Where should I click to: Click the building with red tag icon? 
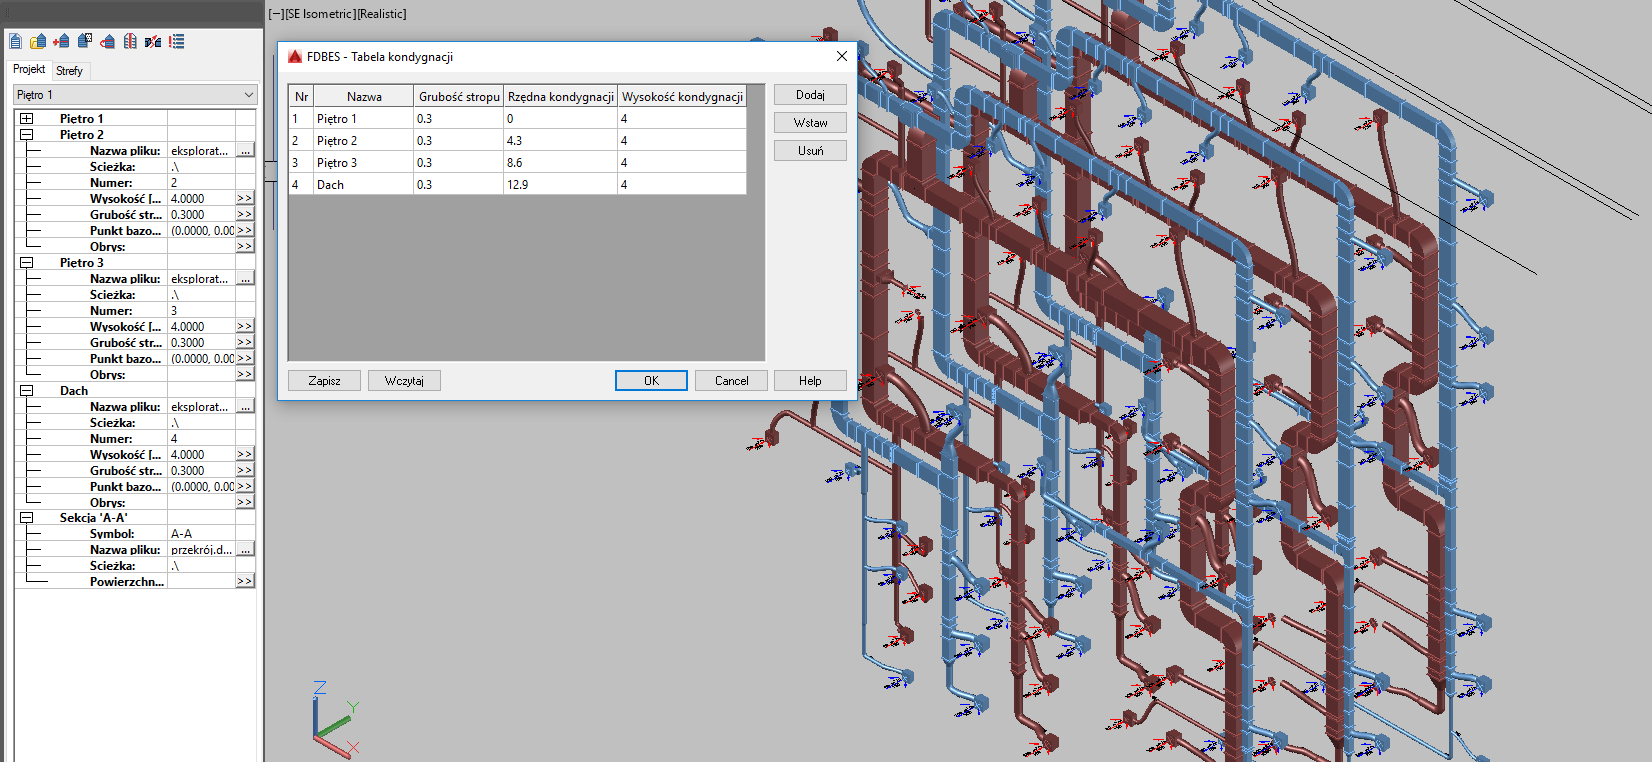click(108, 41)
